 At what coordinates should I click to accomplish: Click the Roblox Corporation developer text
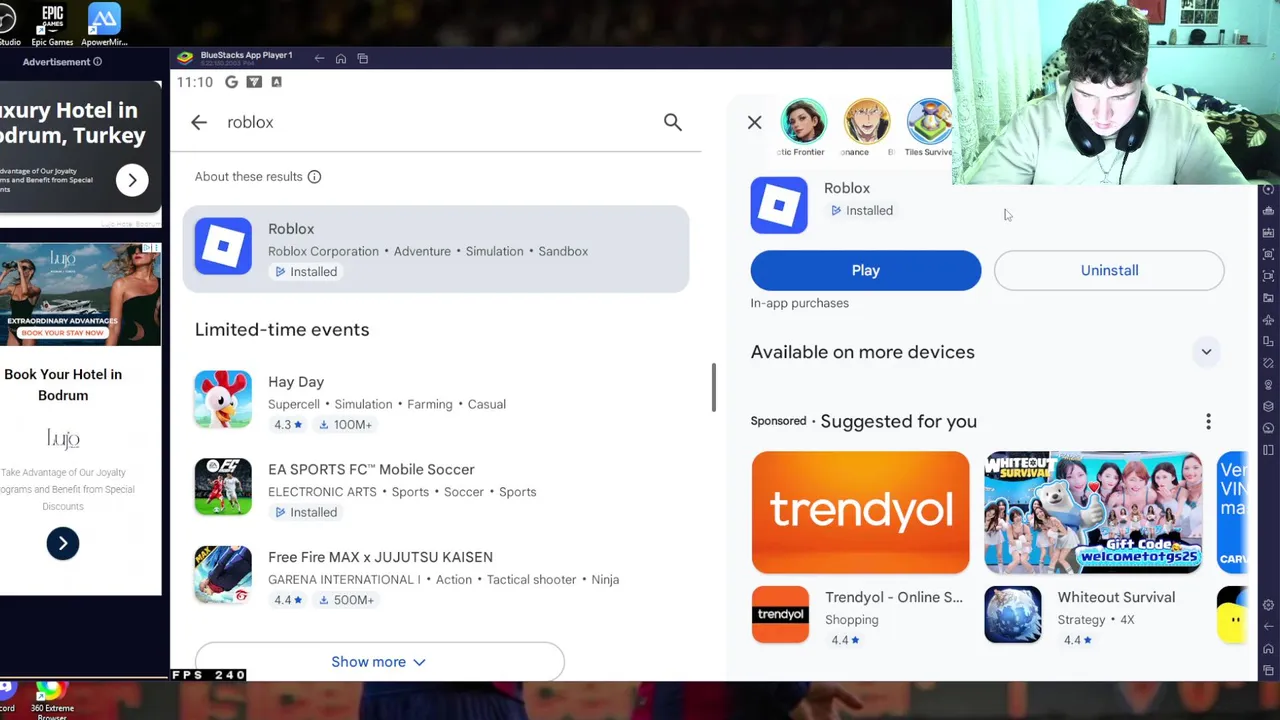pyautogui.click(x=323, y=251)
